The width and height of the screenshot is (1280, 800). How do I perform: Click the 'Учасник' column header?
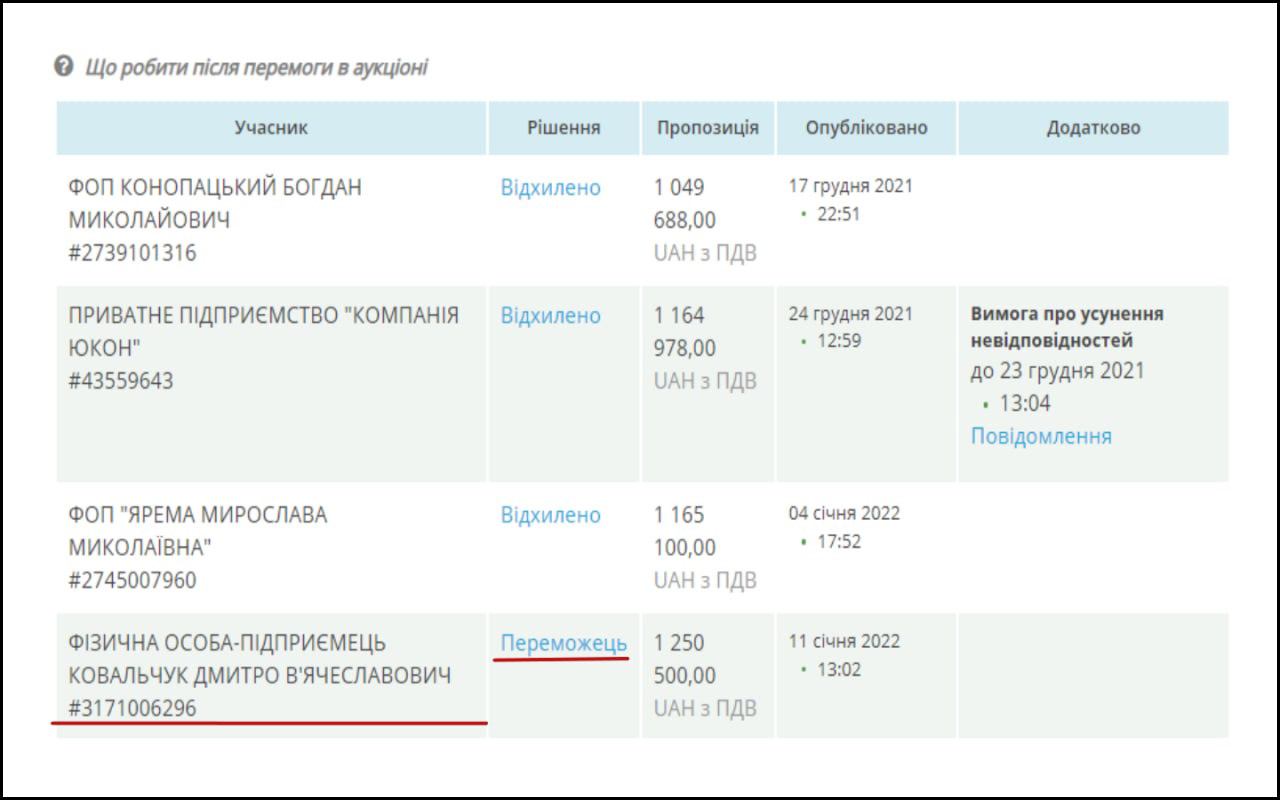coord(271,128)
